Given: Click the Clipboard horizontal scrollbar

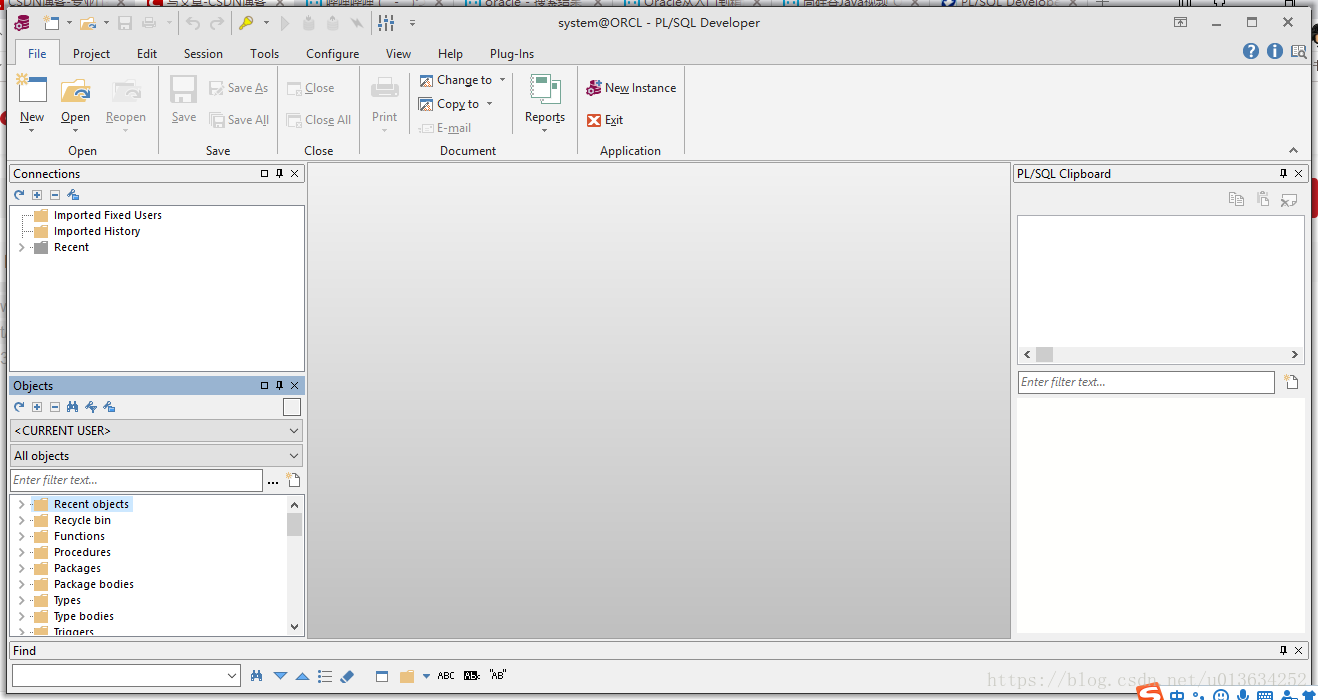Looking at the screenshot, I should [x=1161, y=354].
